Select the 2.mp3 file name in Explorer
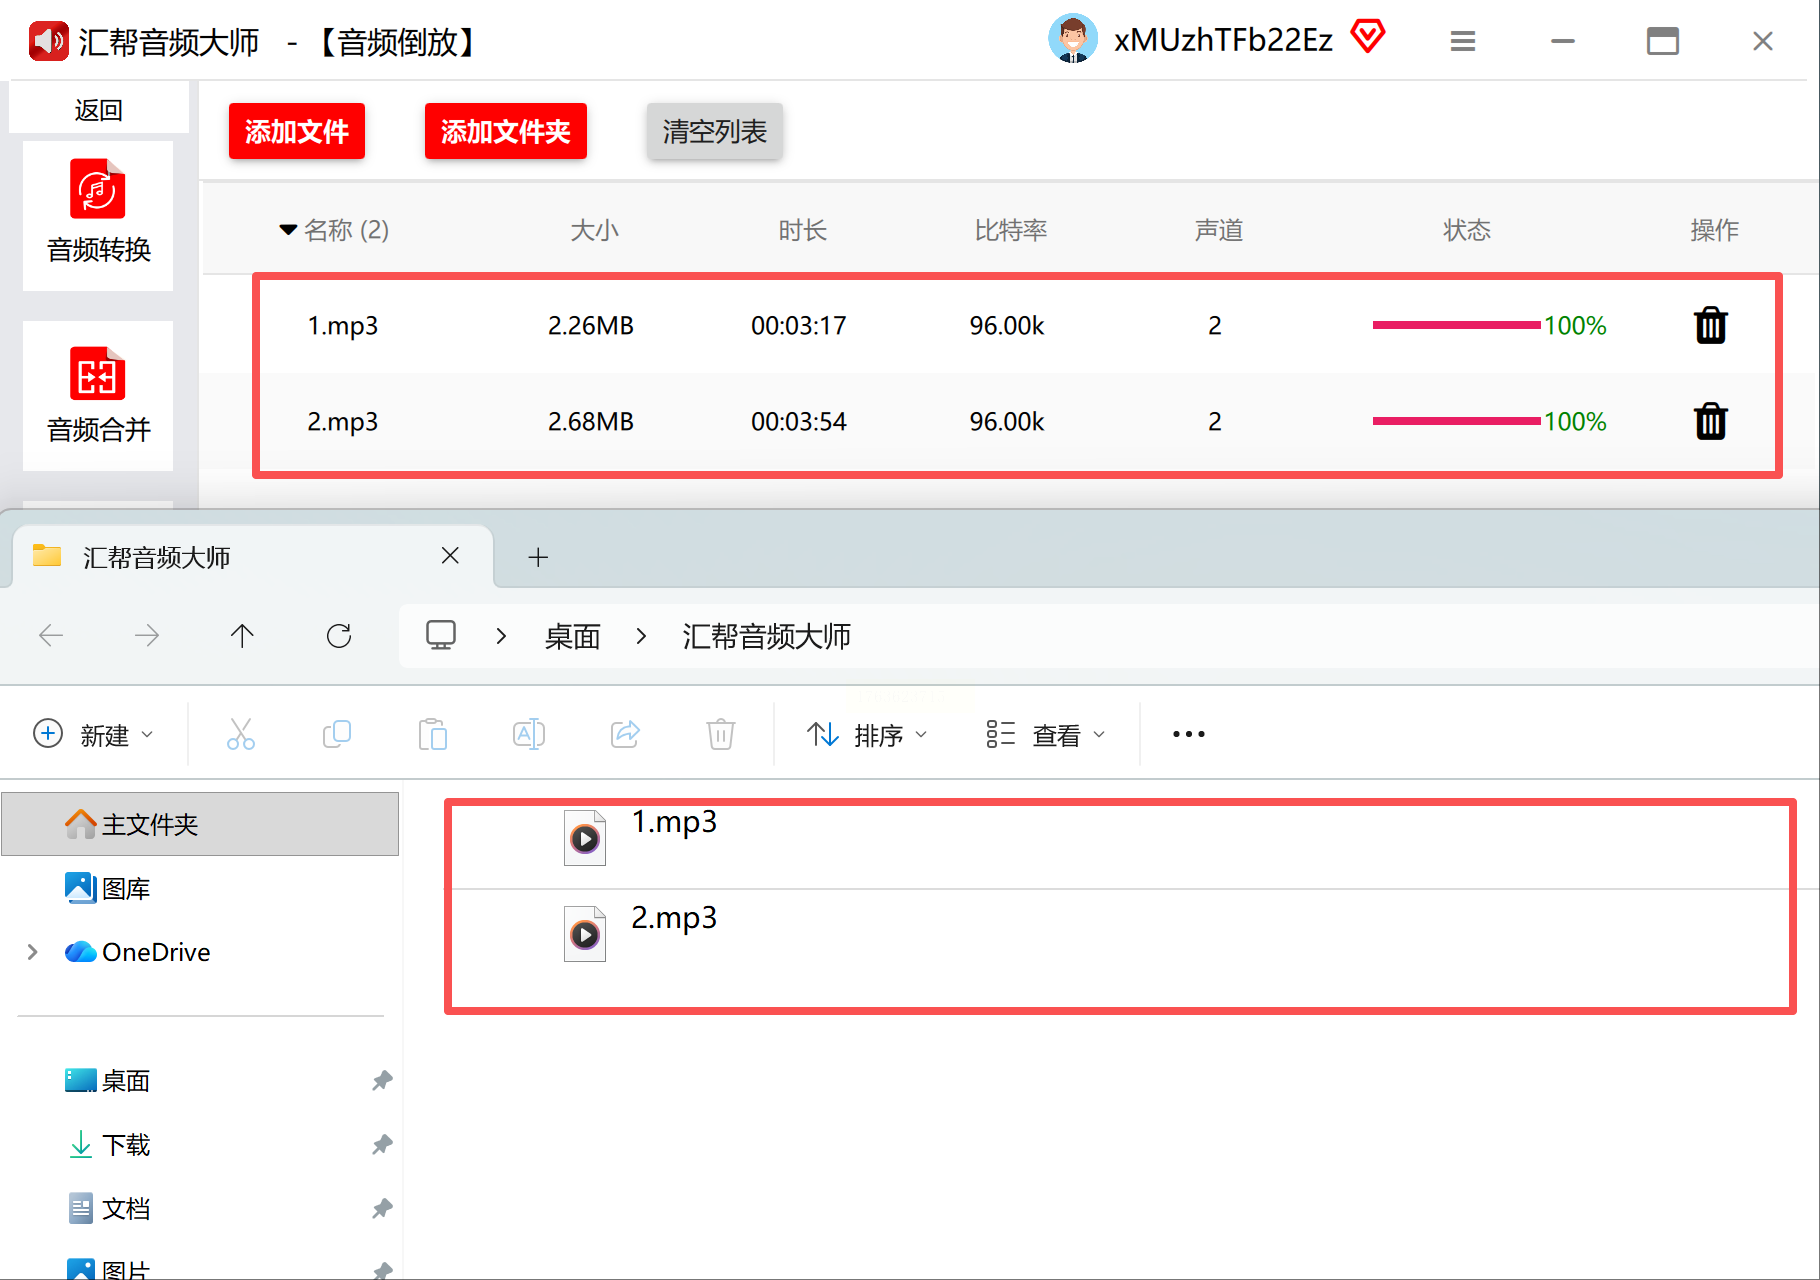This screenshot has width=1820, height=1280. 674,918
